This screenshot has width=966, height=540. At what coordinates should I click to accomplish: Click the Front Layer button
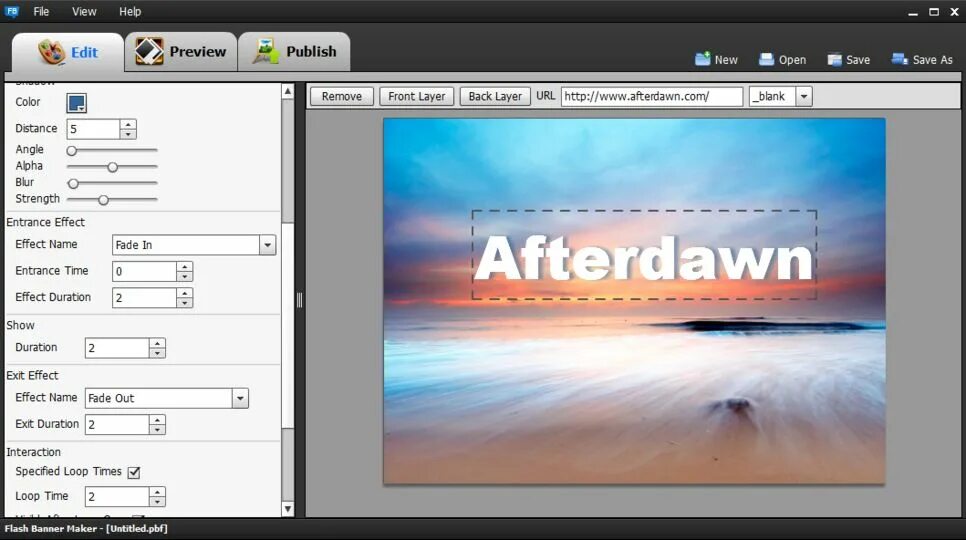(416, 96)
